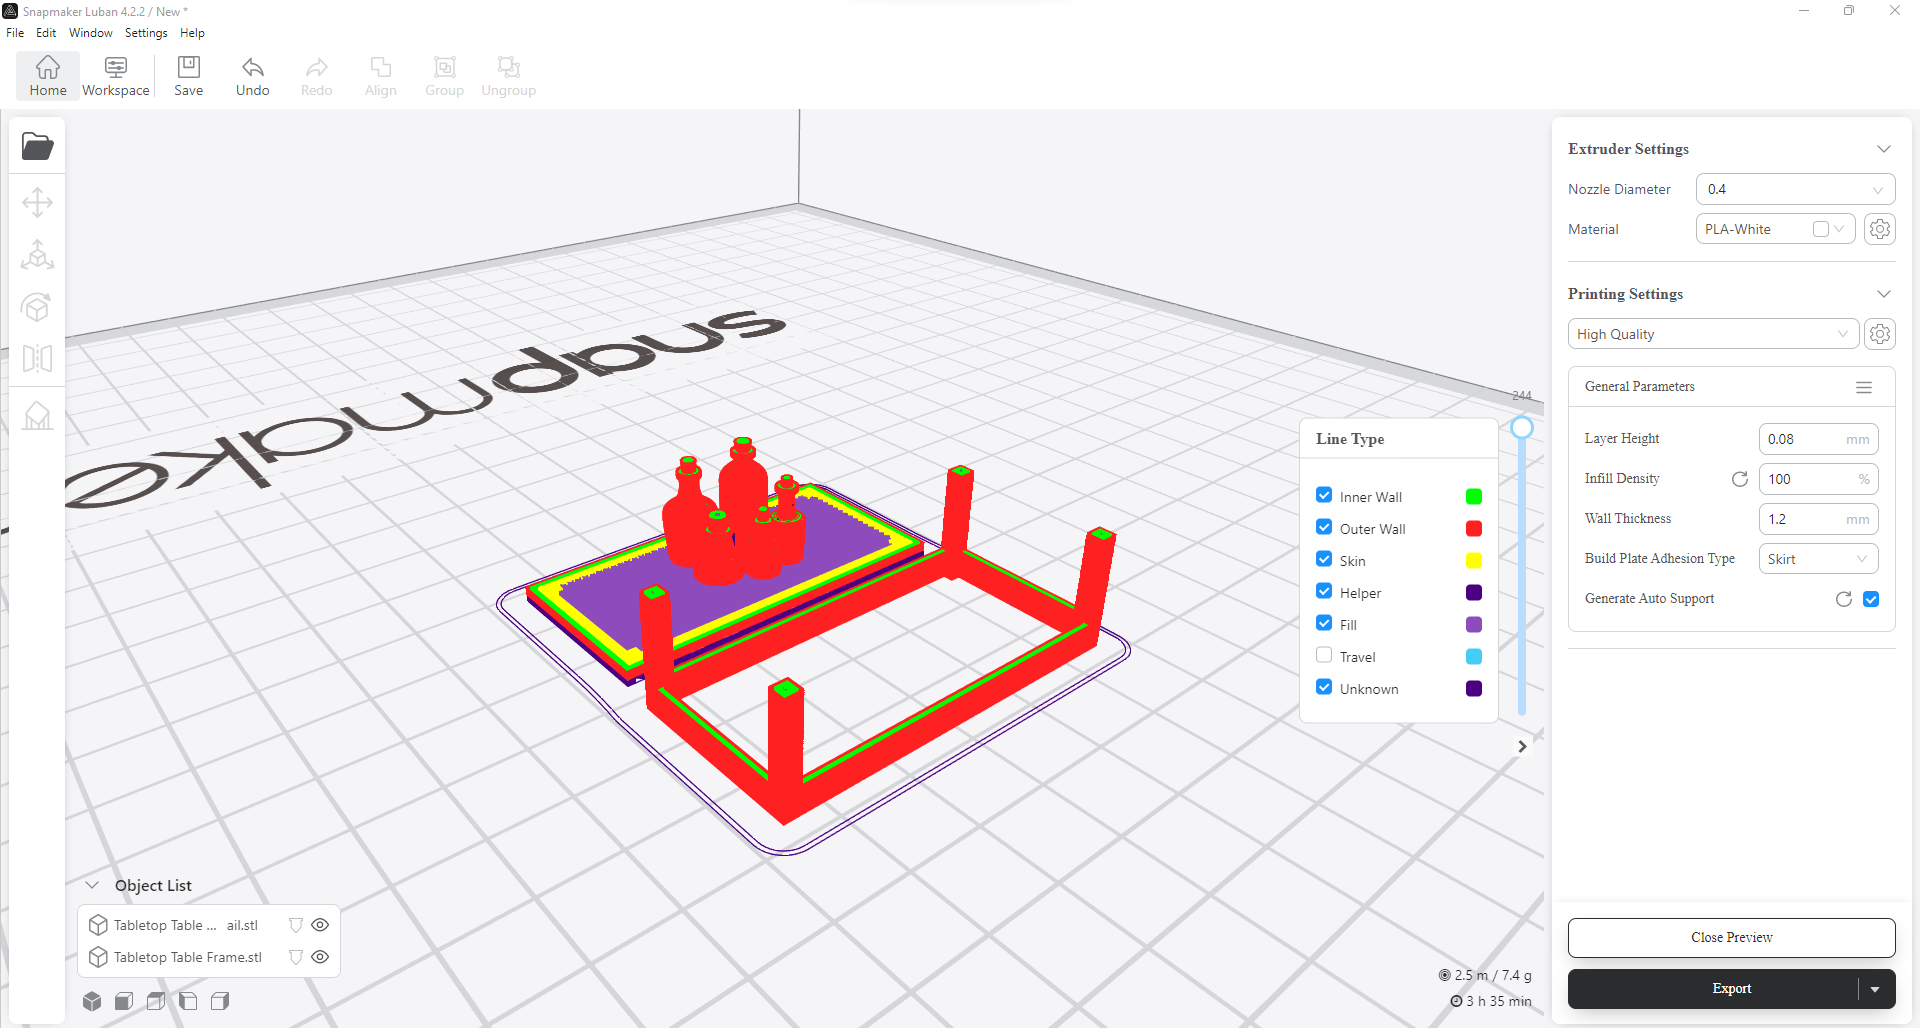Click the Close Preview button
The width and height of the screenshot is (1920, 1028).
pyautogui.click(x=1731, y=937)
